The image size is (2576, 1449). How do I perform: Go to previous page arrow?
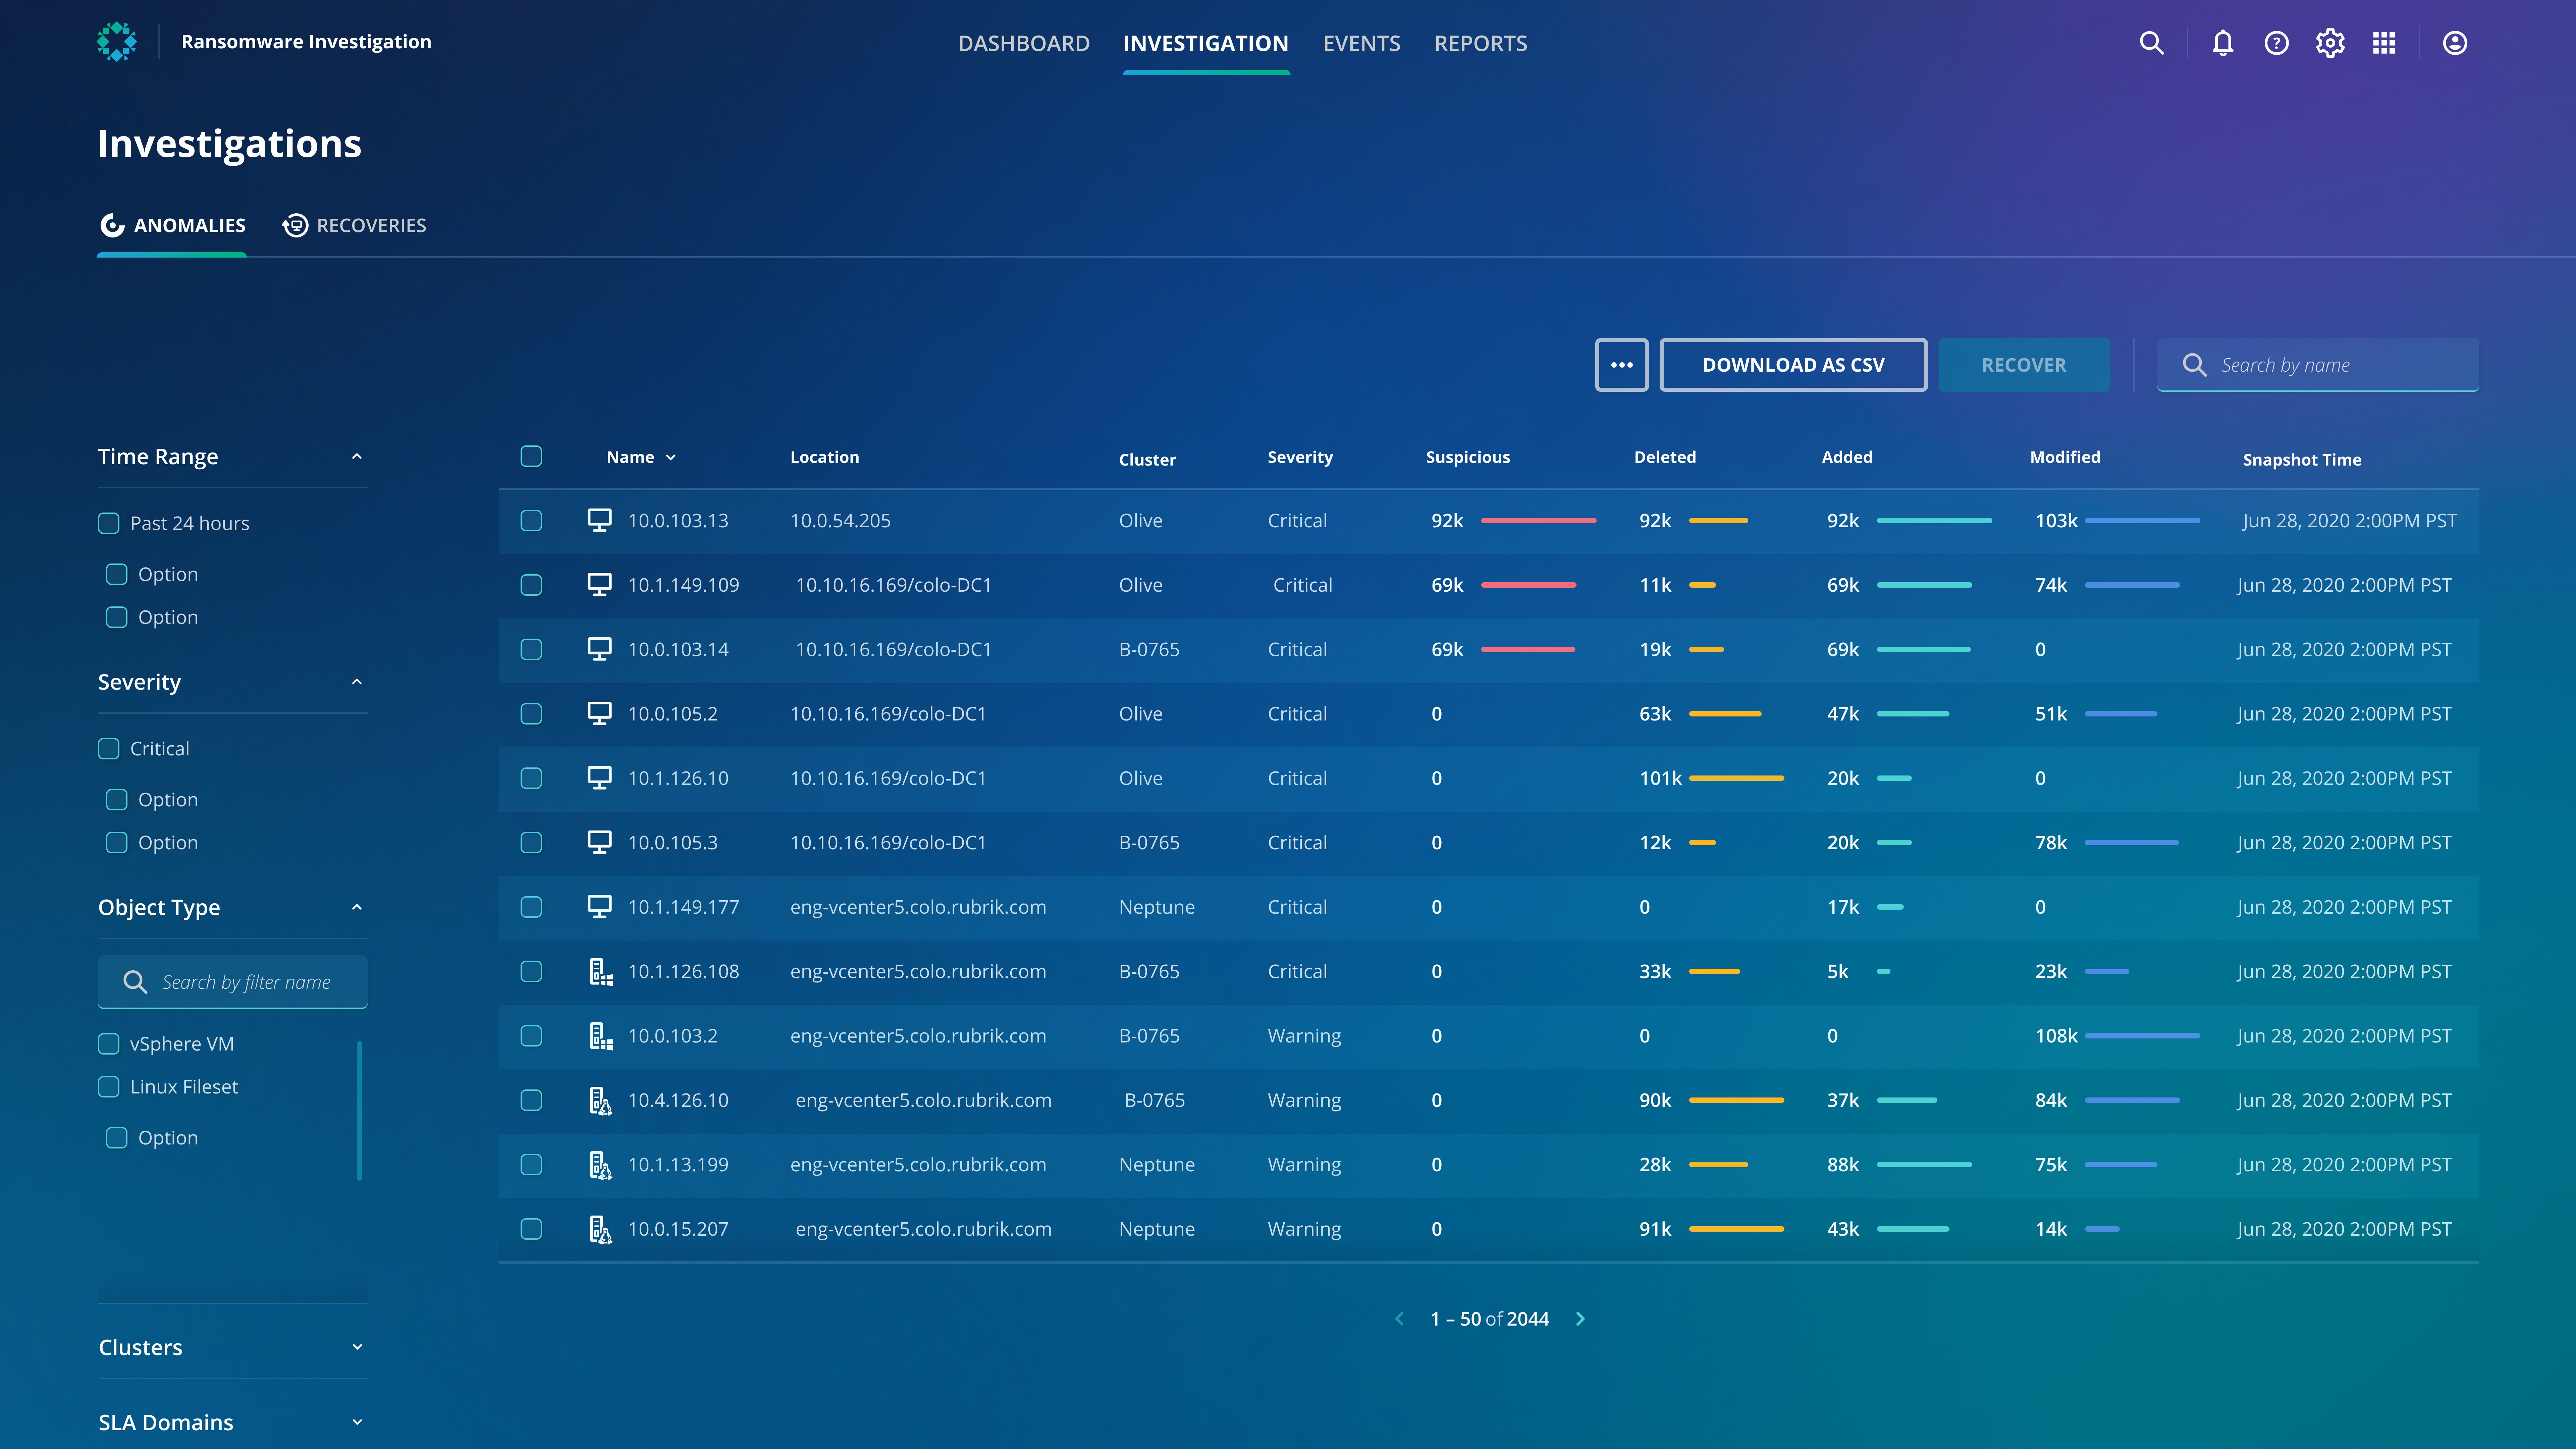(1400, 1319)
